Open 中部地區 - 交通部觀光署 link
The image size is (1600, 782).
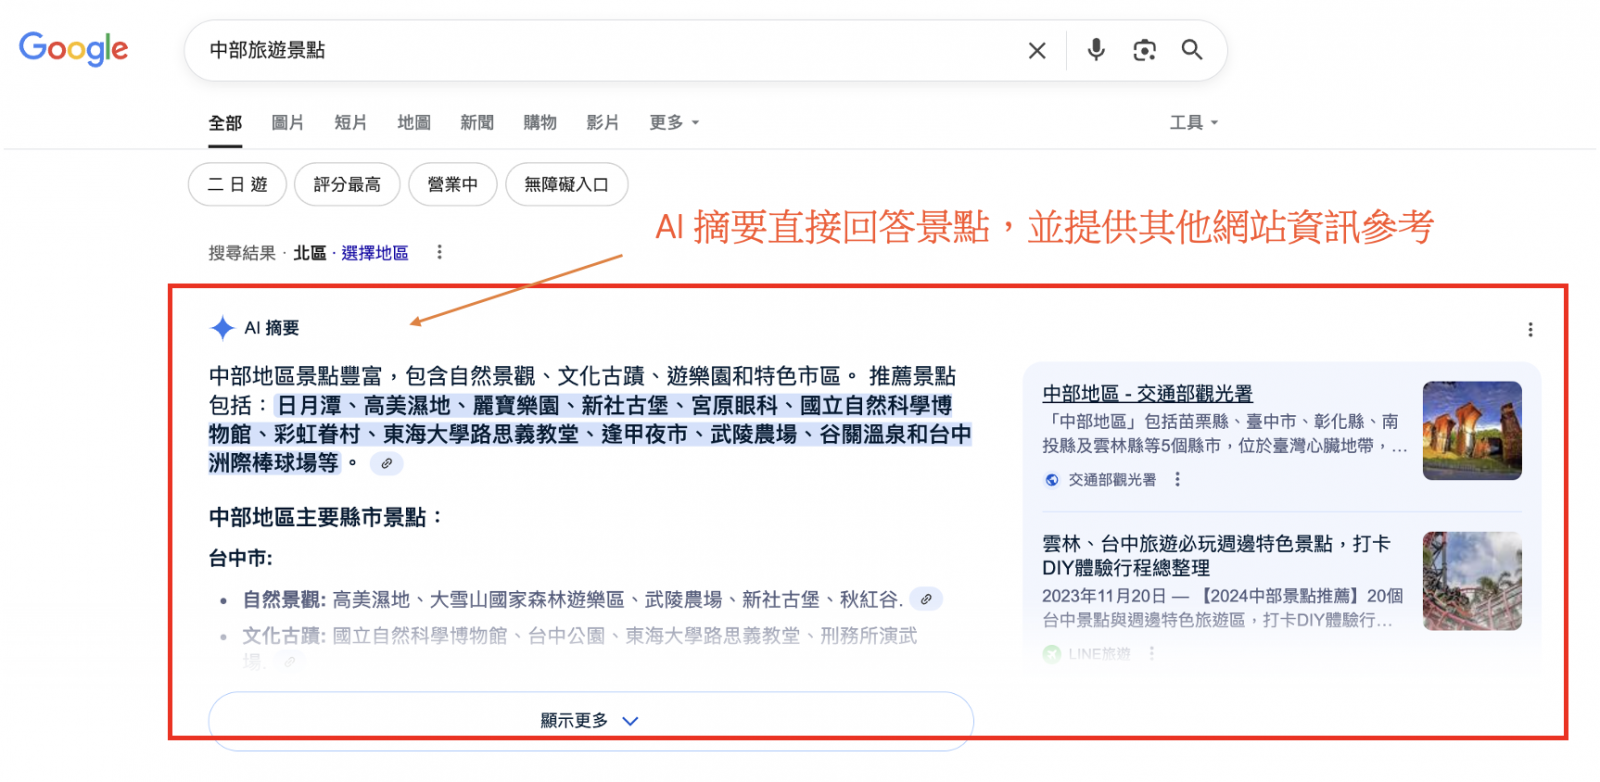(1147, 394)
